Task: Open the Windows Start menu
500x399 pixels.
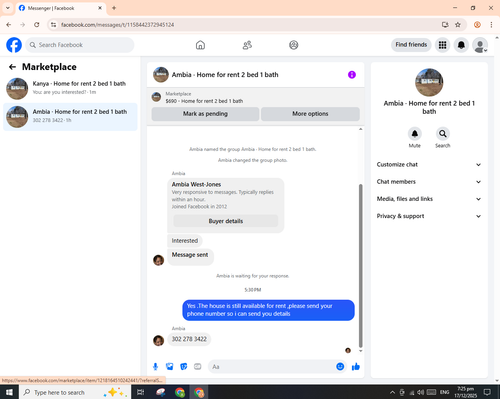Action: click(9, 392)
